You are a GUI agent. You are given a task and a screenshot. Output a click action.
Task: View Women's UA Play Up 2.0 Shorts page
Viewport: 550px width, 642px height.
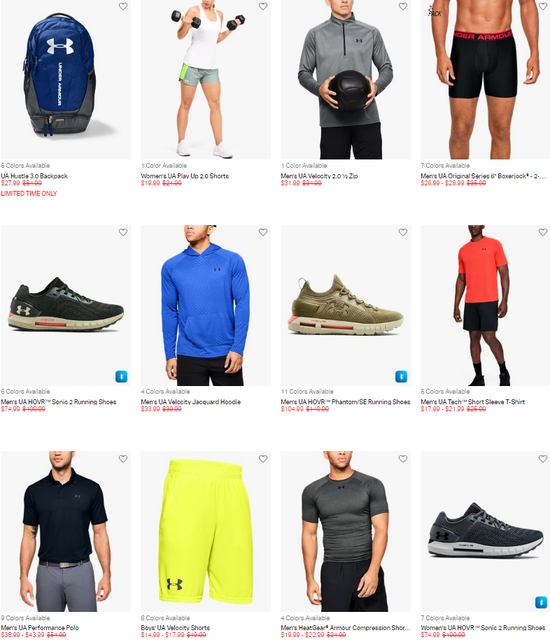[185, 176]
